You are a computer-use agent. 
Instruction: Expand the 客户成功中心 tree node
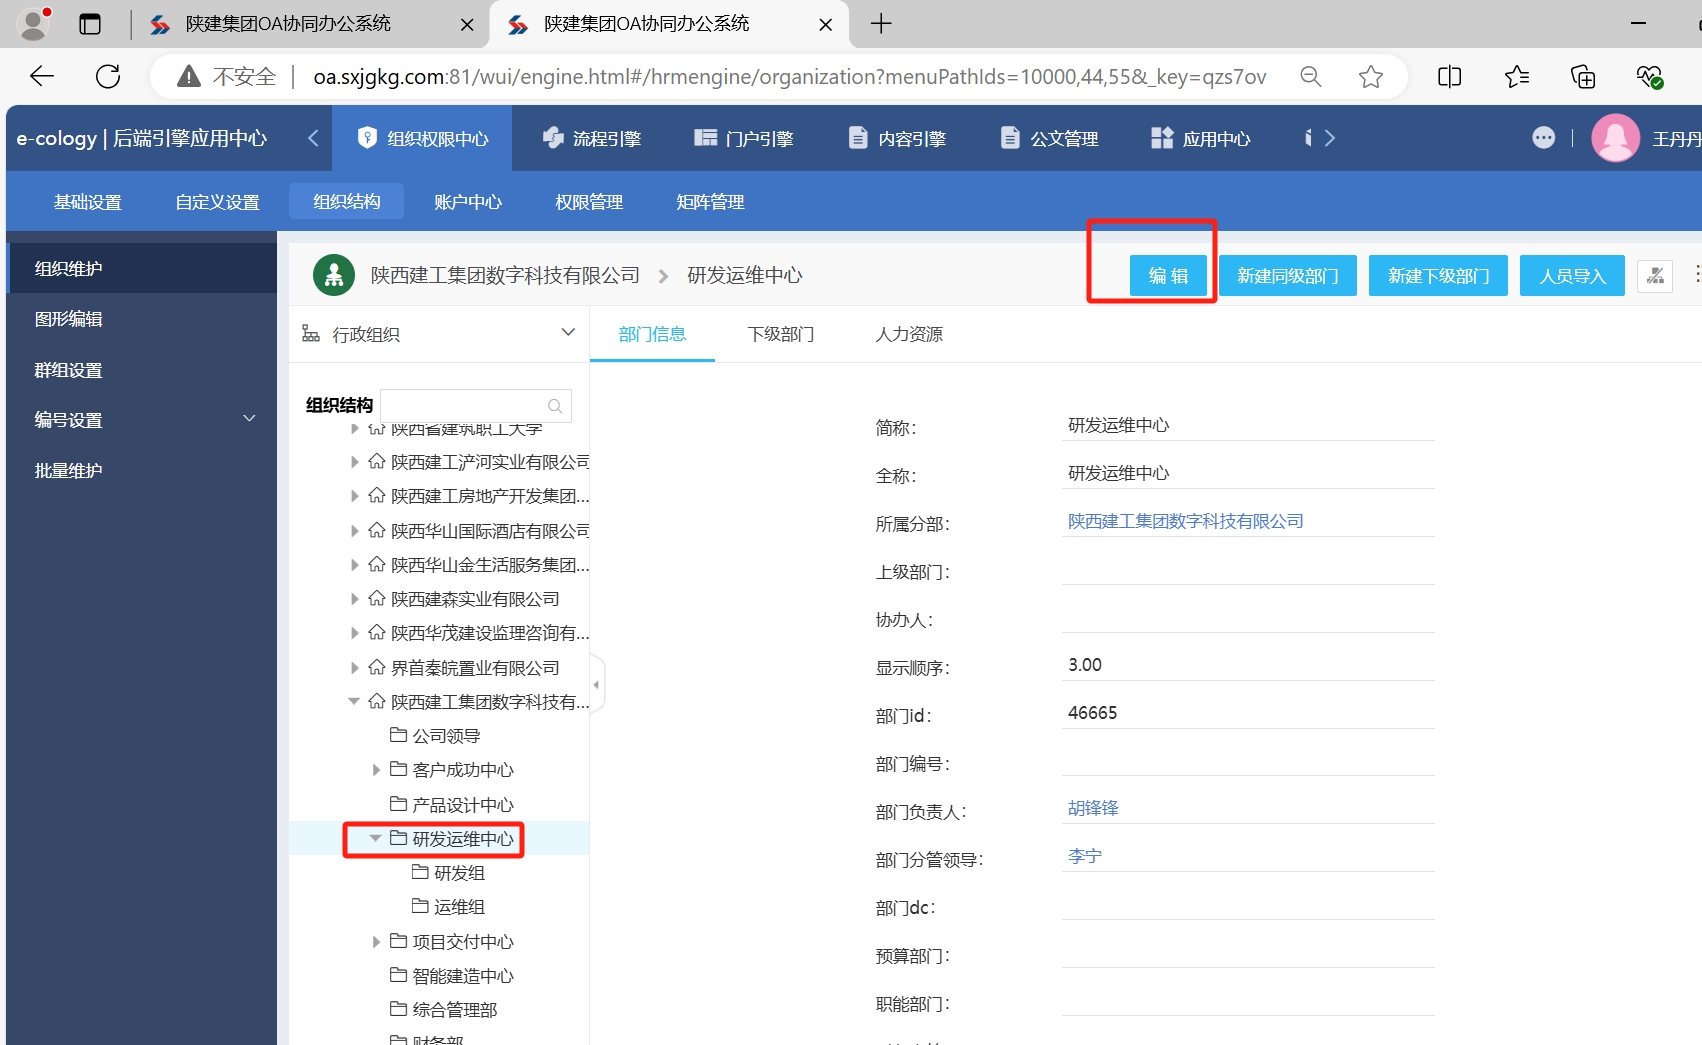[376, 770]
